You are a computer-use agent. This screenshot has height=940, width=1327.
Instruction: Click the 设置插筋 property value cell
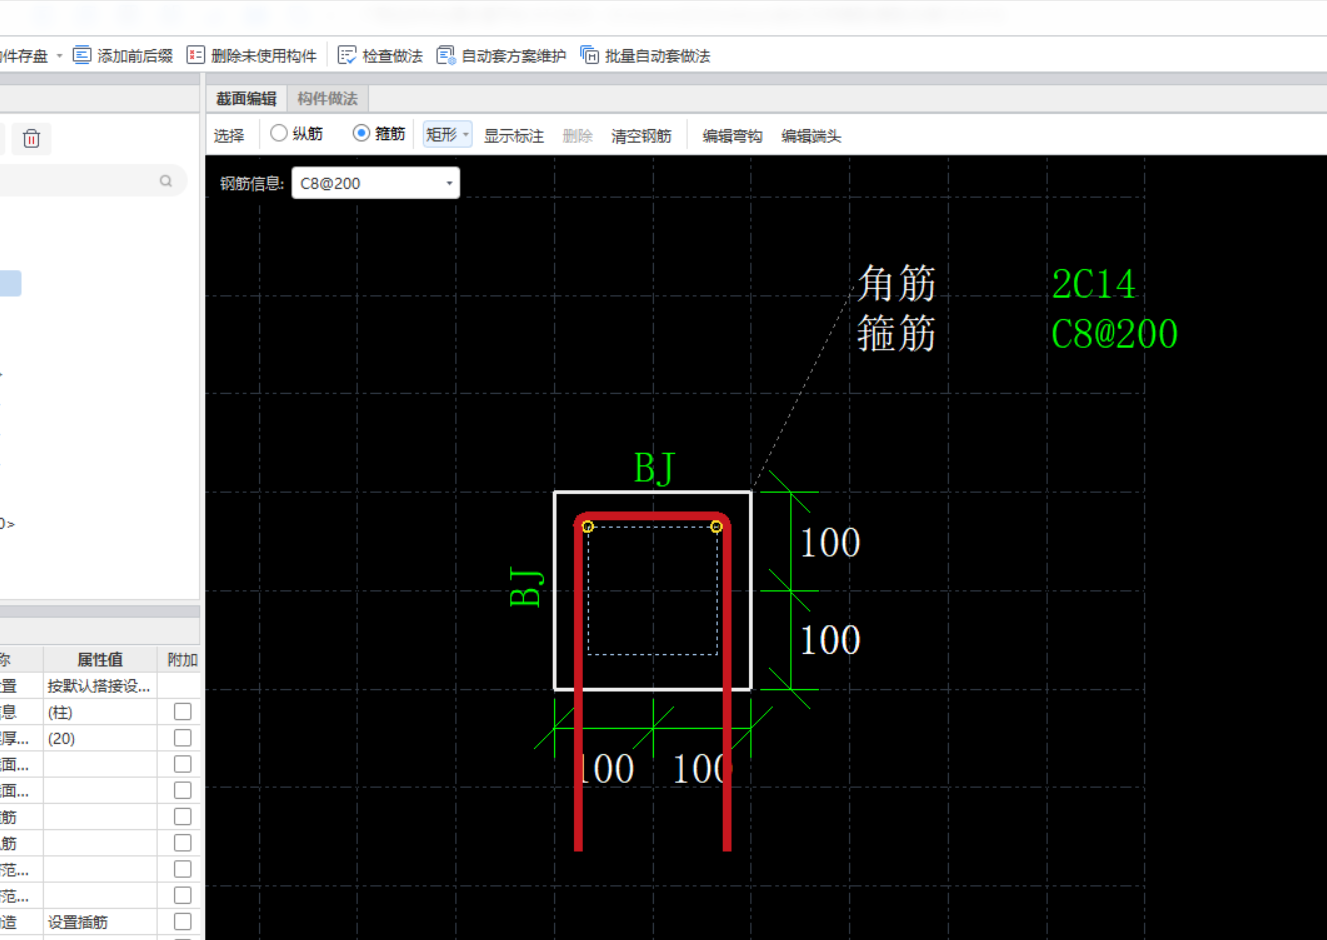pos(99,922)
